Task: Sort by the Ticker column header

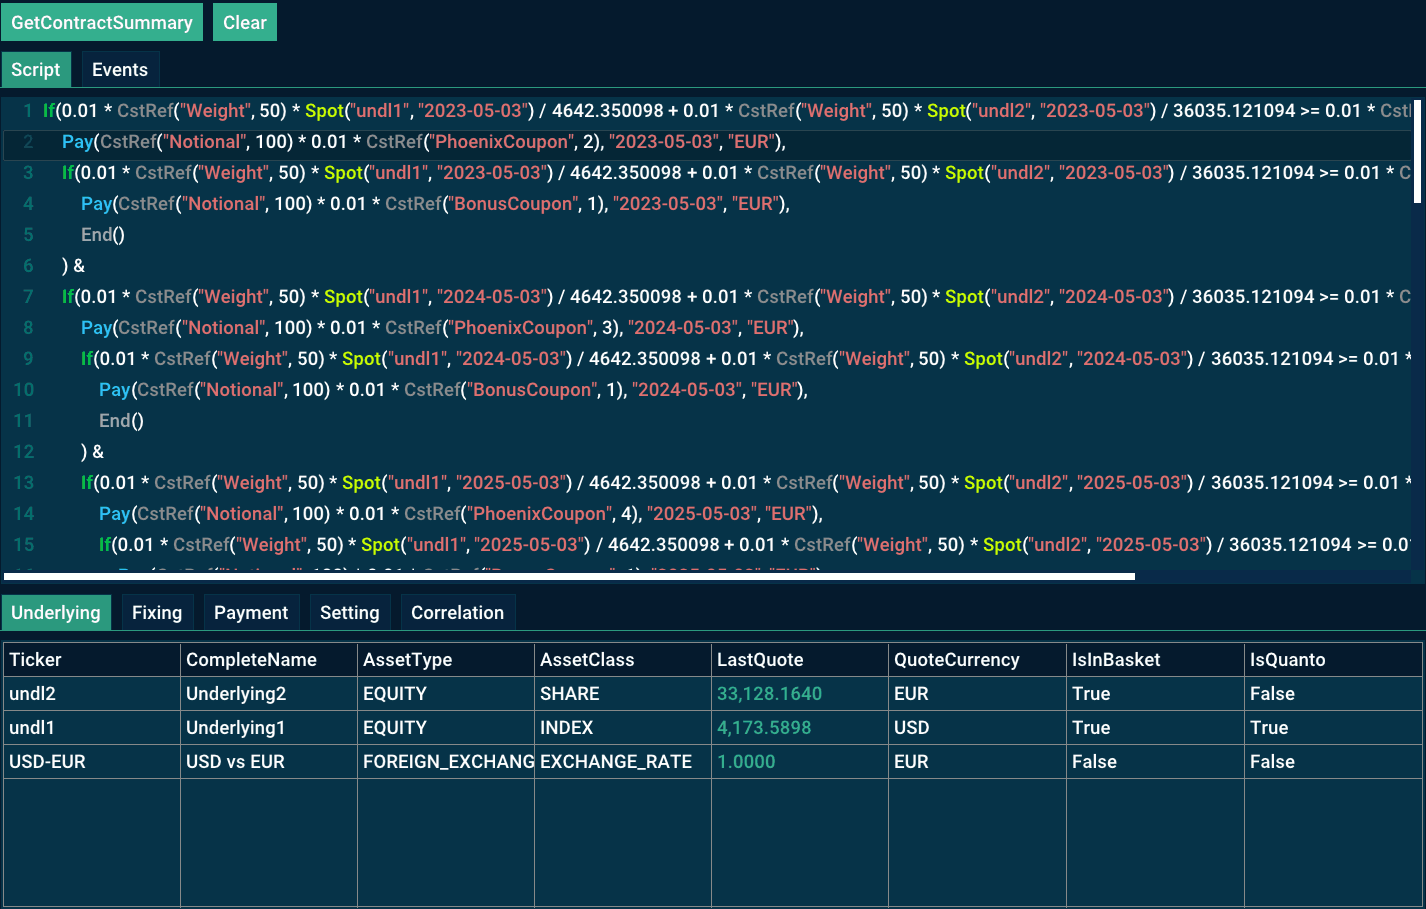Action: coord(91,660)
